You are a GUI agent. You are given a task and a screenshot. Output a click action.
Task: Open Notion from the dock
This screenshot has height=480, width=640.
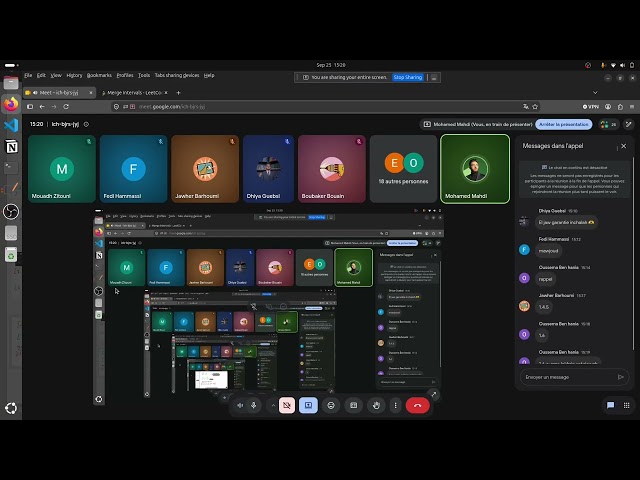click(11, 146)
